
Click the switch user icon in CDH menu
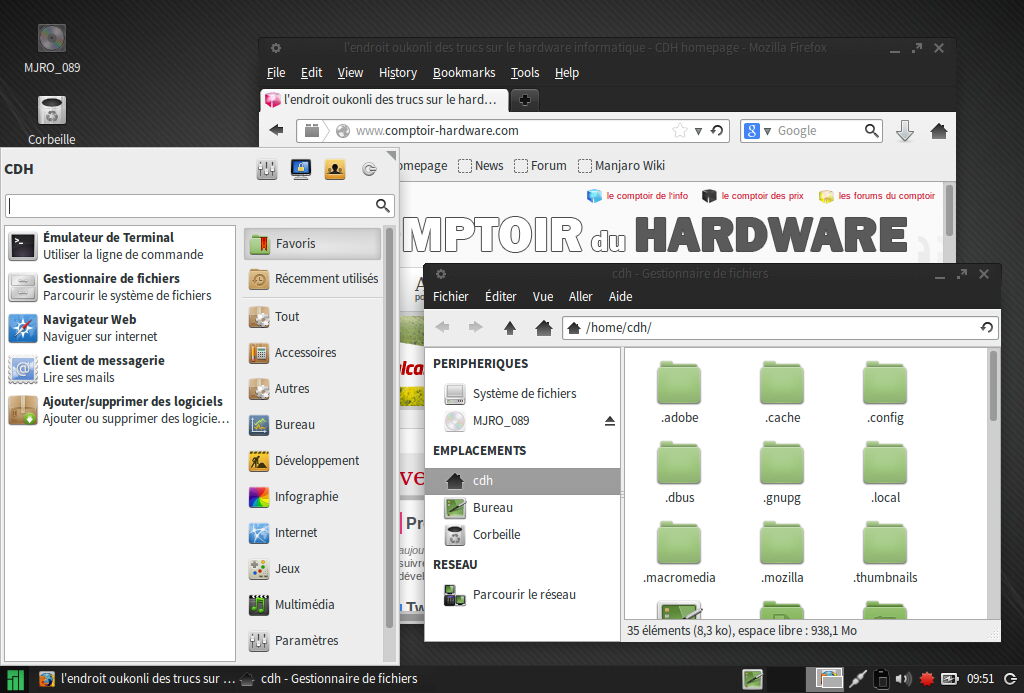(334, 170)
